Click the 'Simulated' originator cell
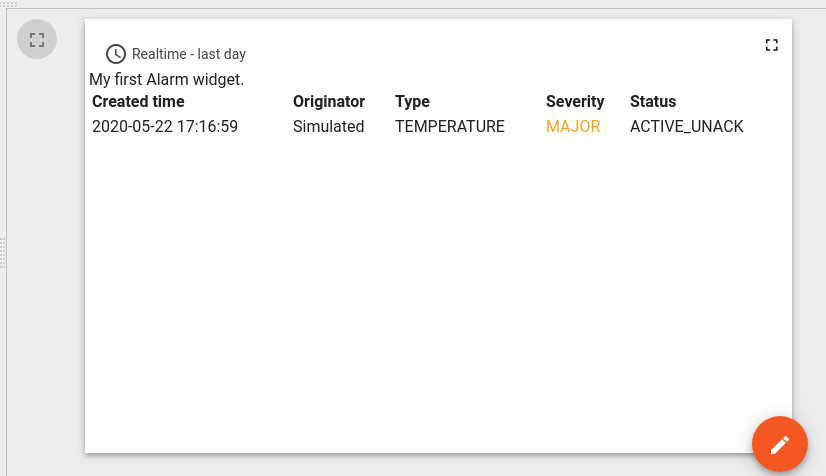The width and height of the screenshot is (826, 476). [328, 126]
